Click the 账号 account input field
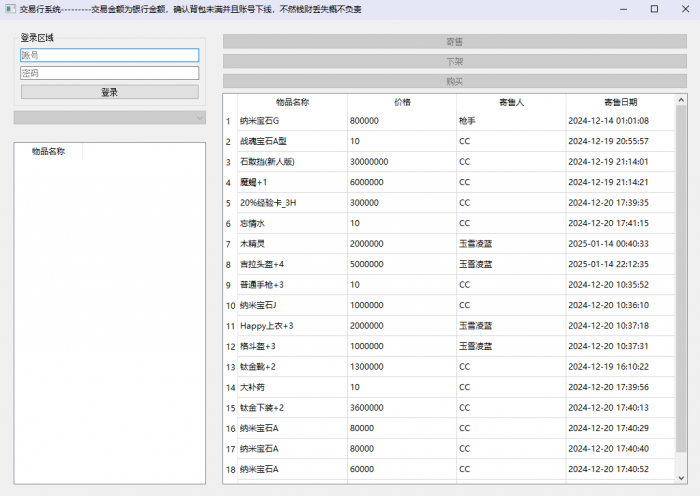This screenshot has width=700, height=496. pyautogui.click(x=110, y=56)
